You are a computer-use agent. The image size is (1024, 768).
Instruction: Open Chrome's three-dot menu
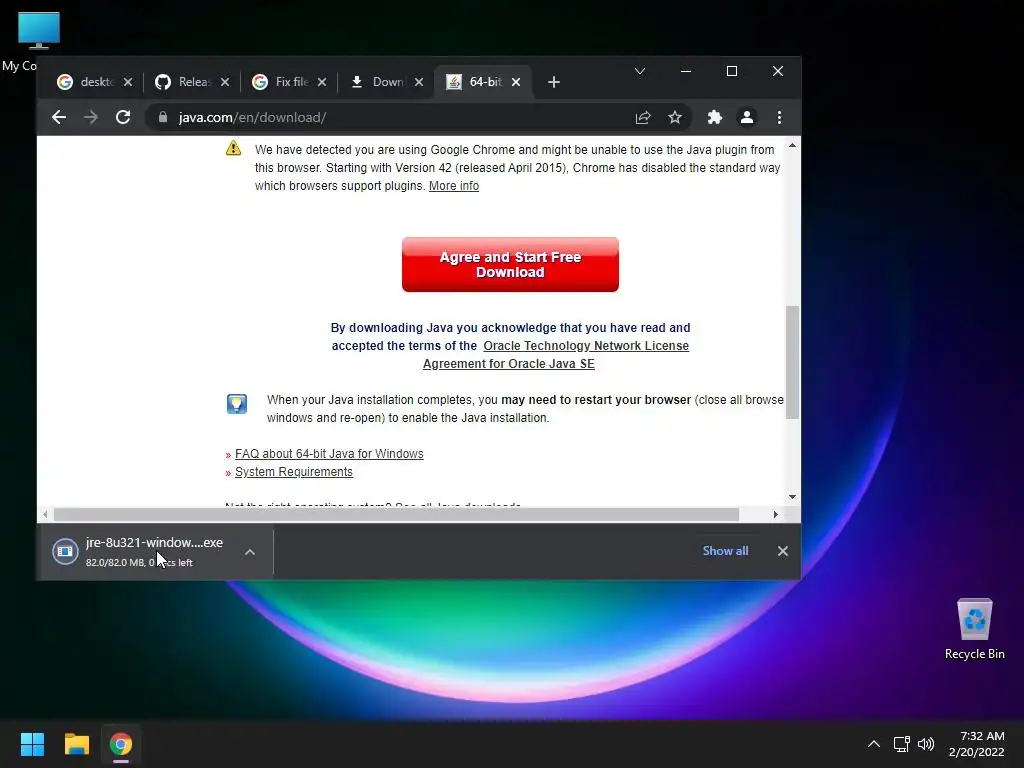pyautogui.click(x=779, y=118)
